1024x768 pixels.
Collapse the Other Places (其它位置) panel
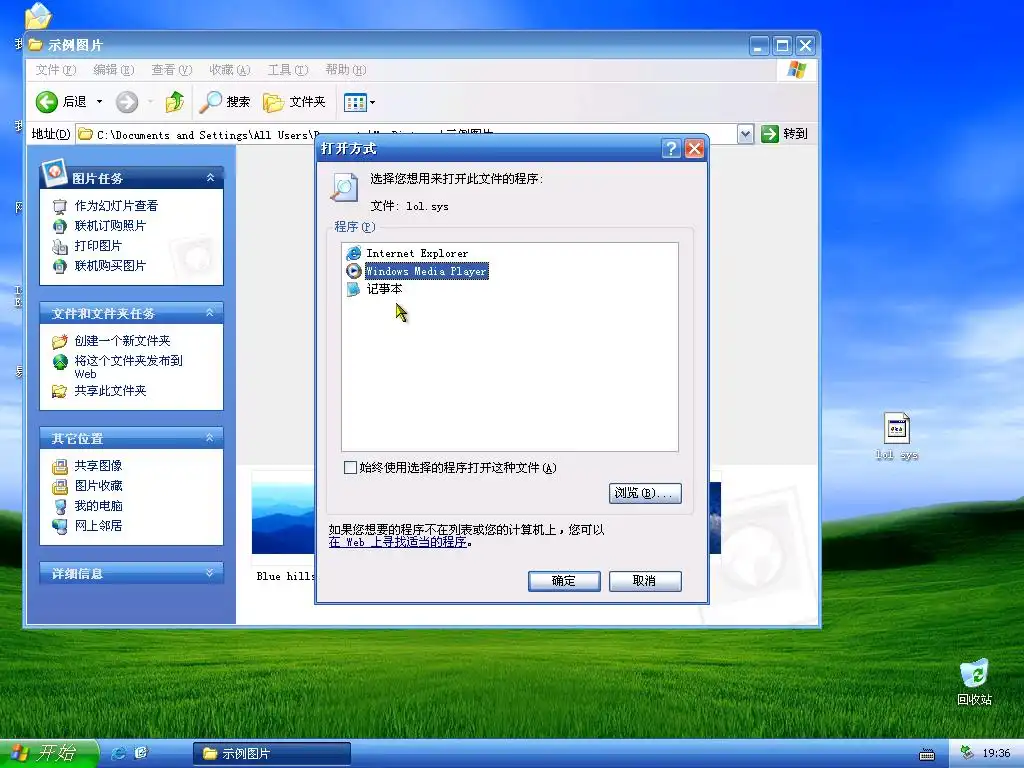(x=210, y=438)
